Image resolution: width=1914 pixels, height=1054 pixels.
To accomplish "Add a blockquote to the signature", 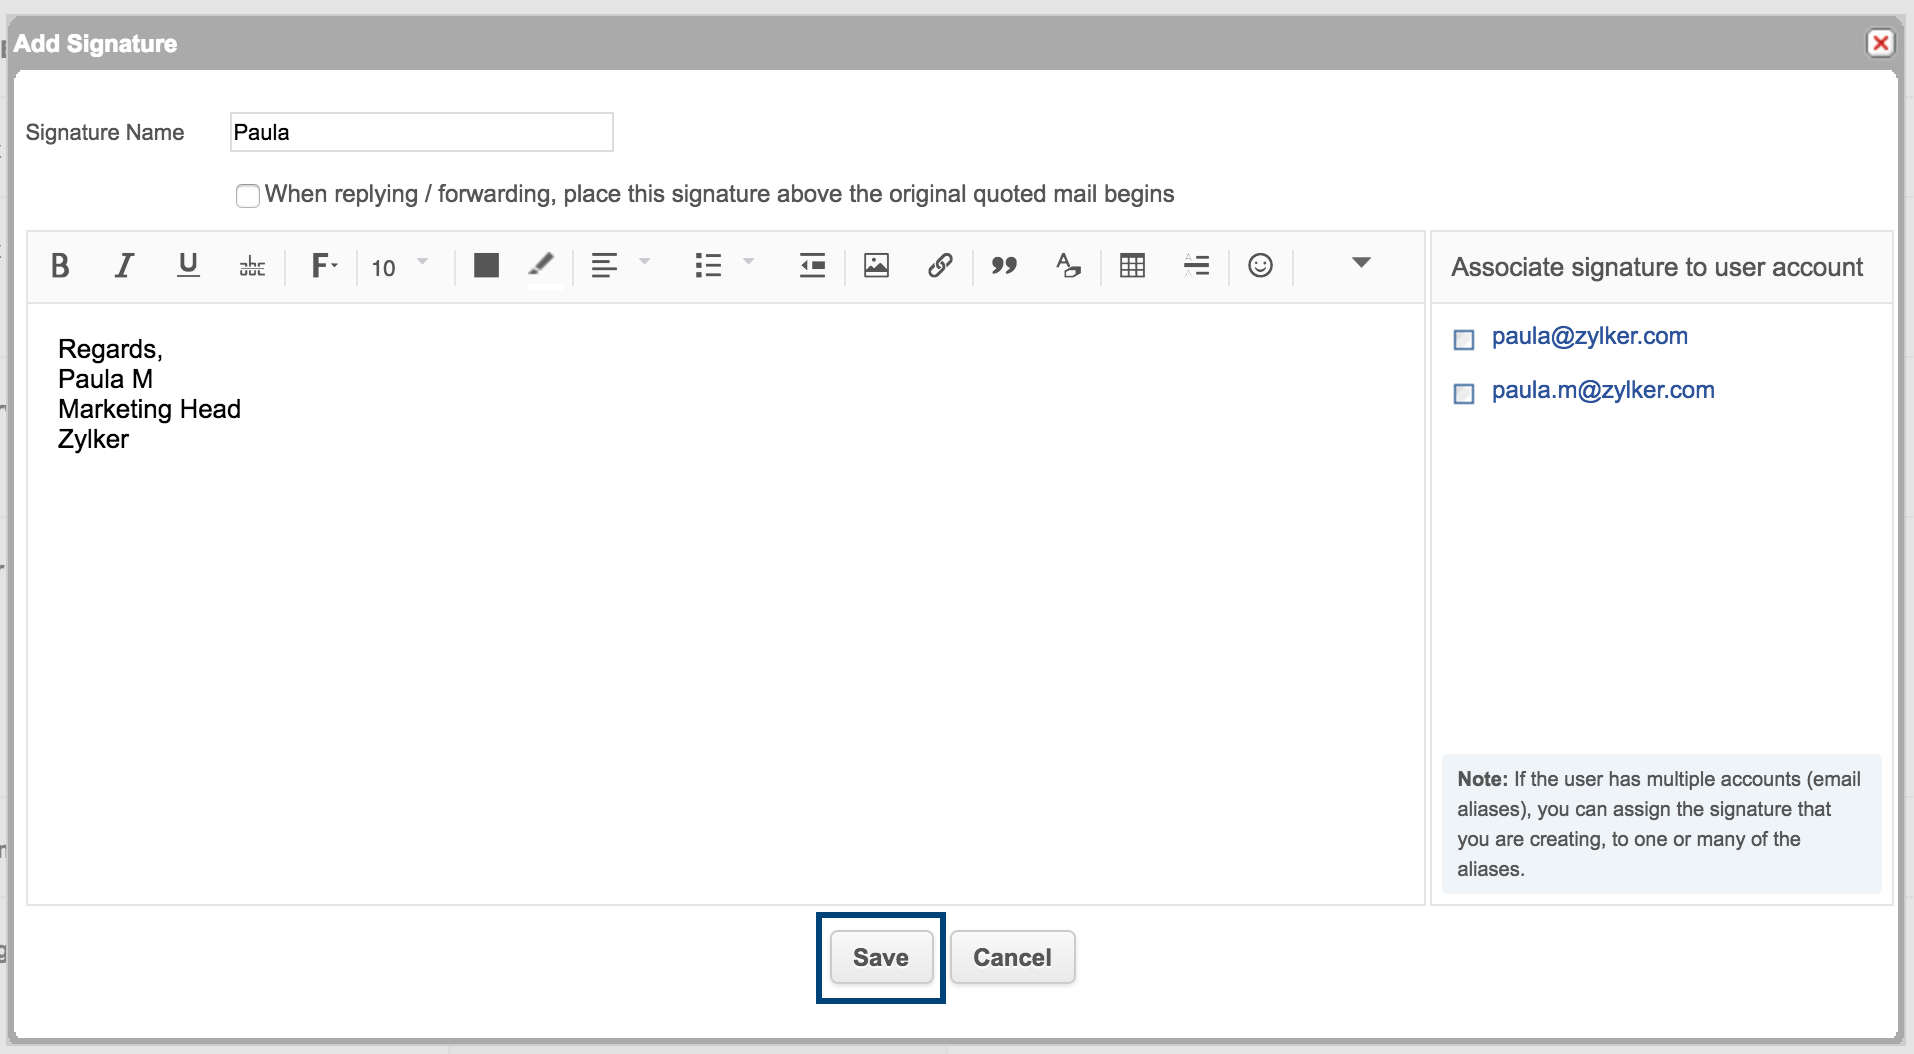I will (1004, 266).
